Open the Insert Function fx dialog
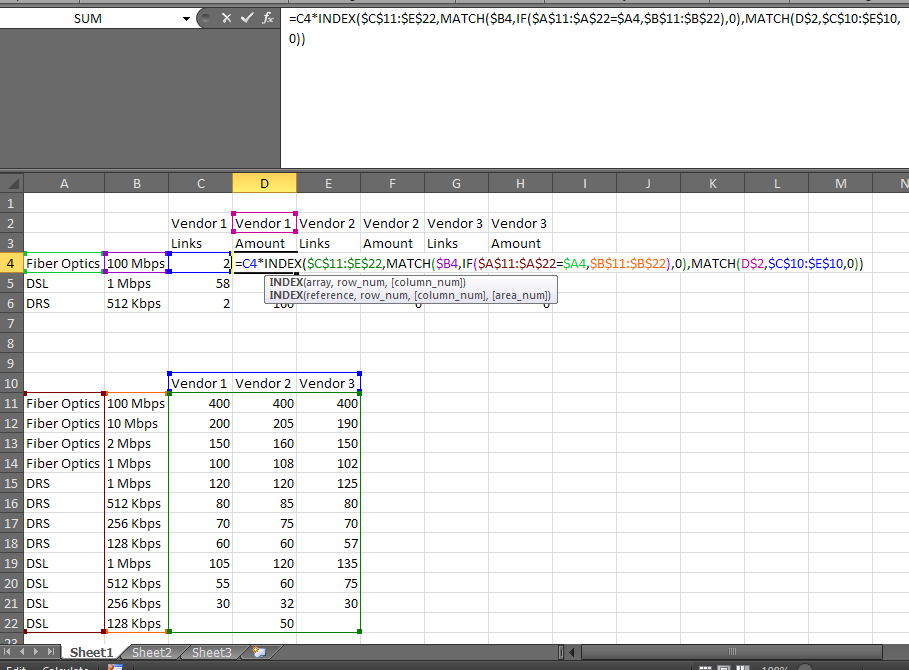 (268, 18)
